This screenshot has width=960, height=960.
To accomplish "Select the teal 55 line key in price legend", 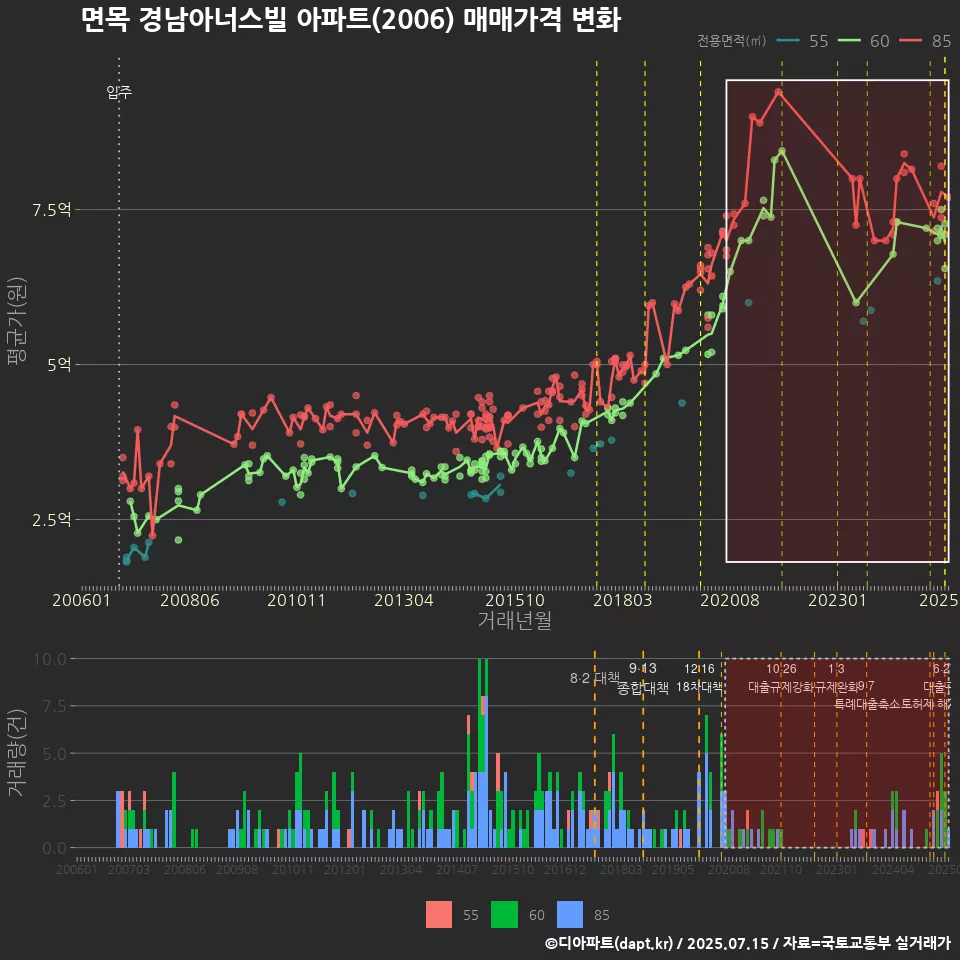I will point(788,41).
